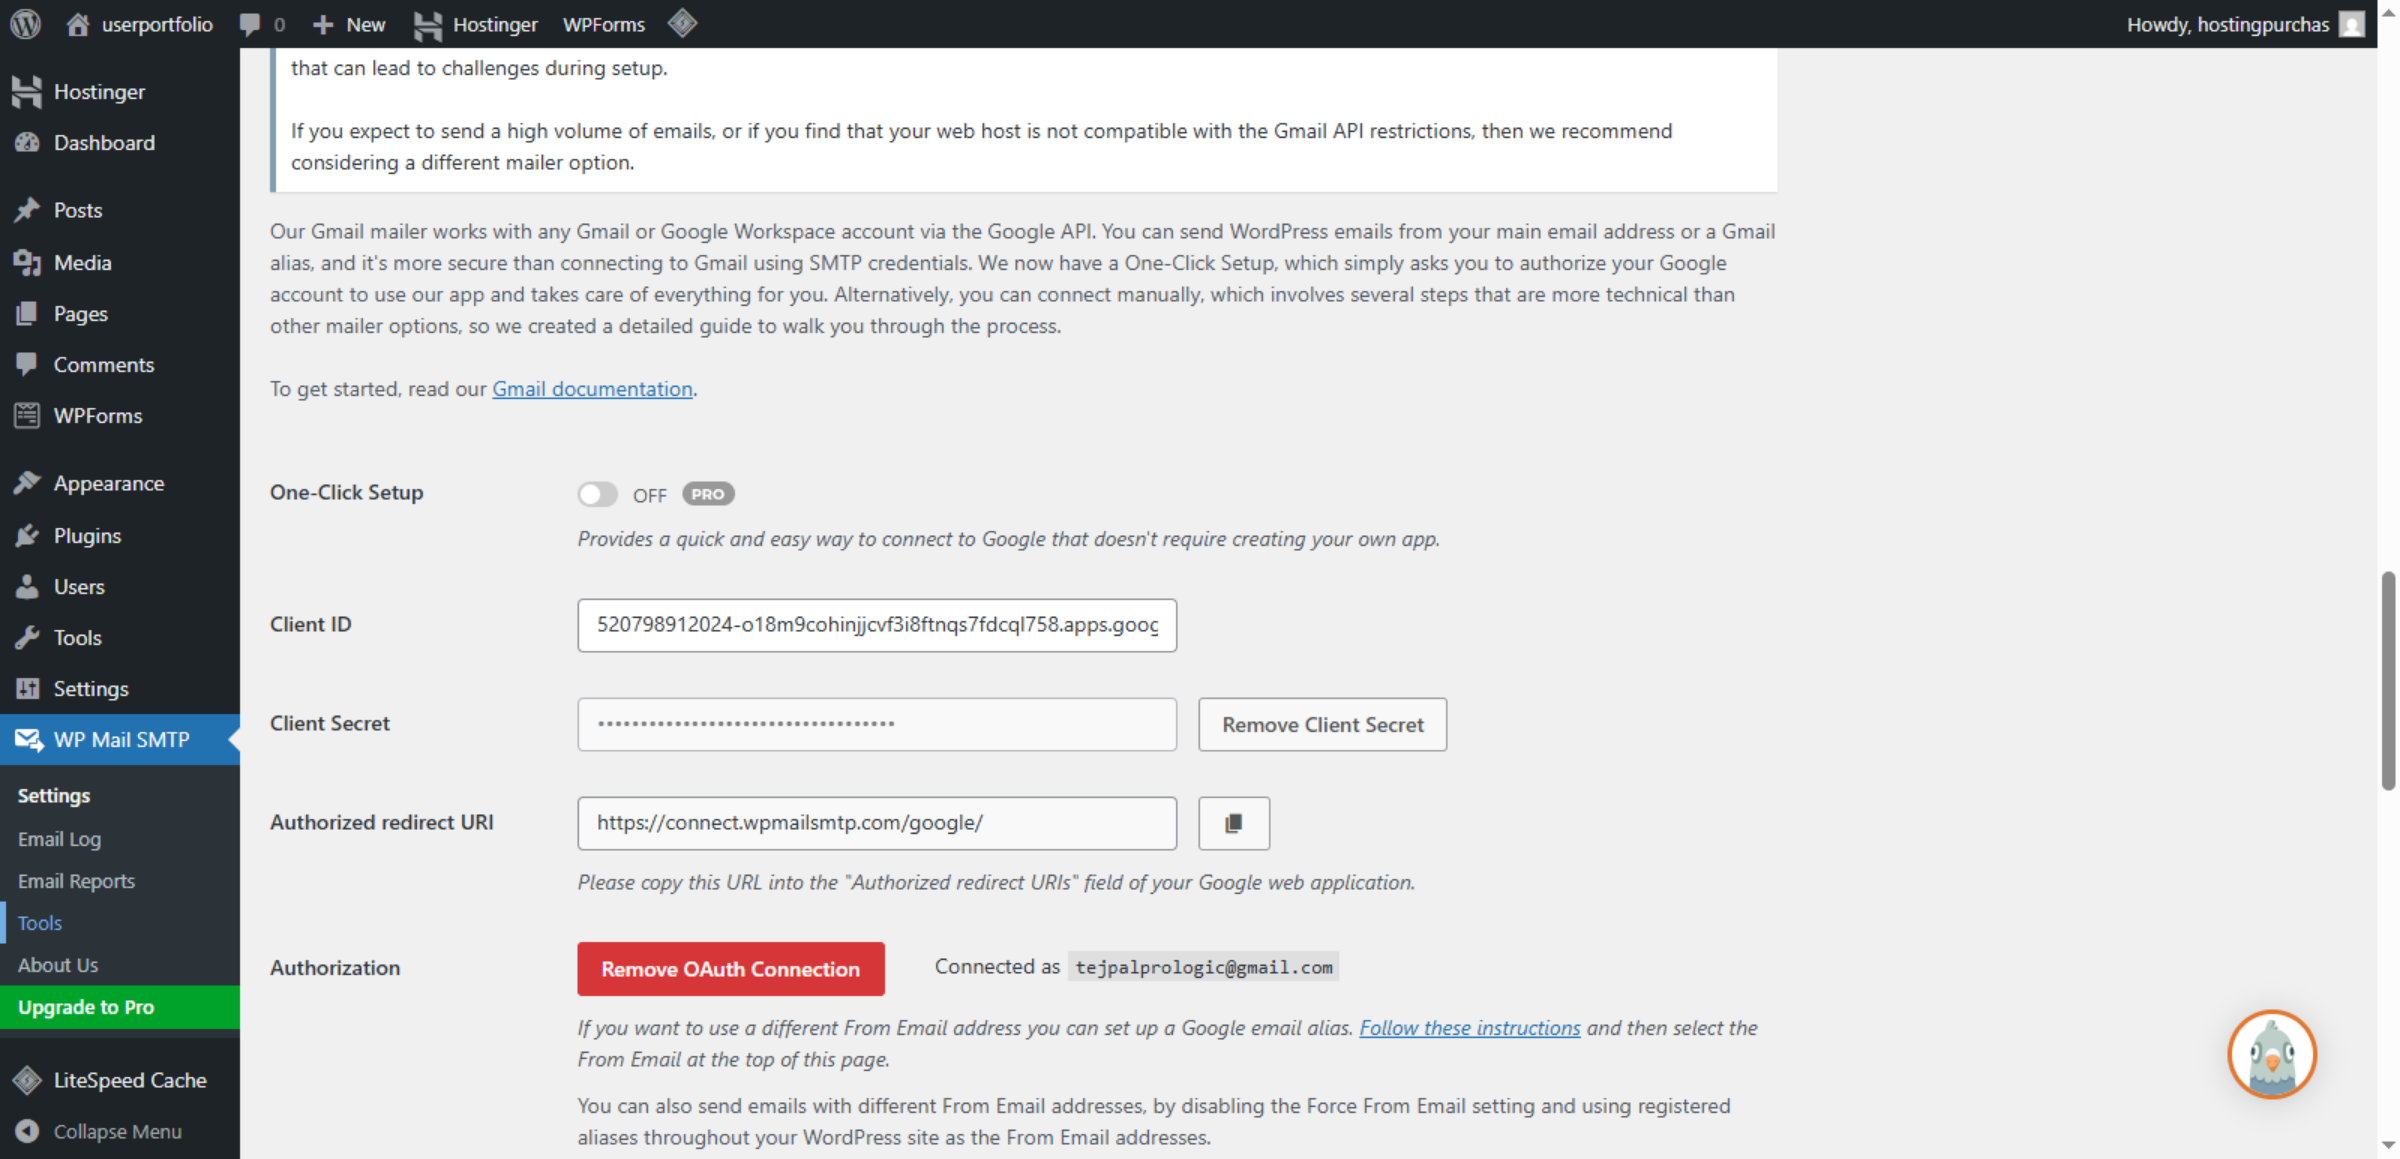Open the Media library from the sidebar

coord(82,262)
